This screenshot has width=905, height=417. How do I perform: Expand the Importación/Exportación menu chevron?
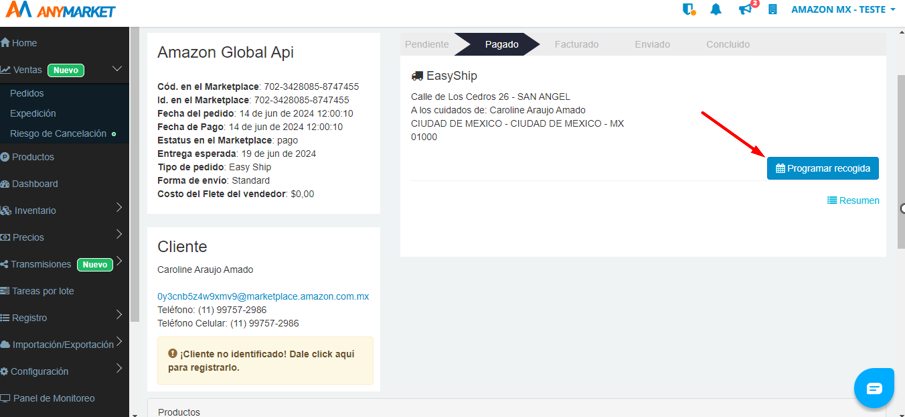click(x=119, y=341)
